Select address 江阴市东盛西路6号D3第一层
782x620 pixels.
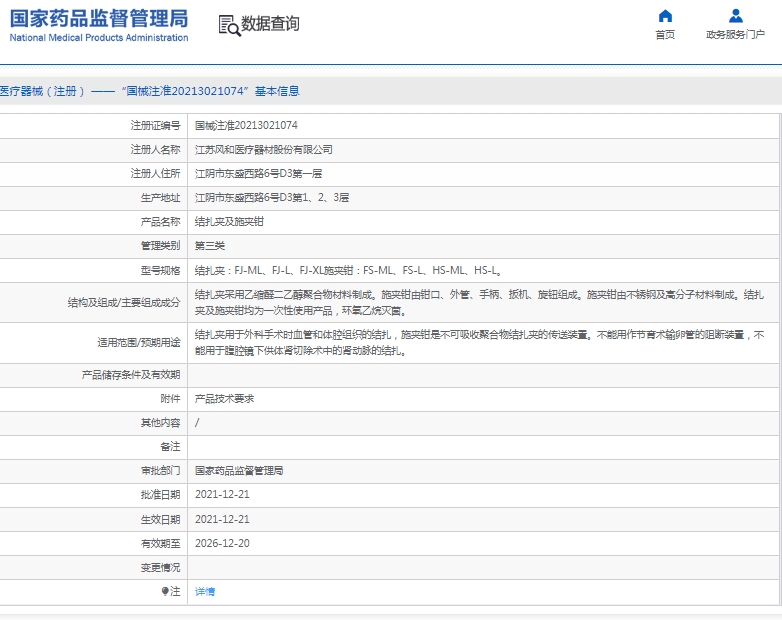(x=258, y=174)
